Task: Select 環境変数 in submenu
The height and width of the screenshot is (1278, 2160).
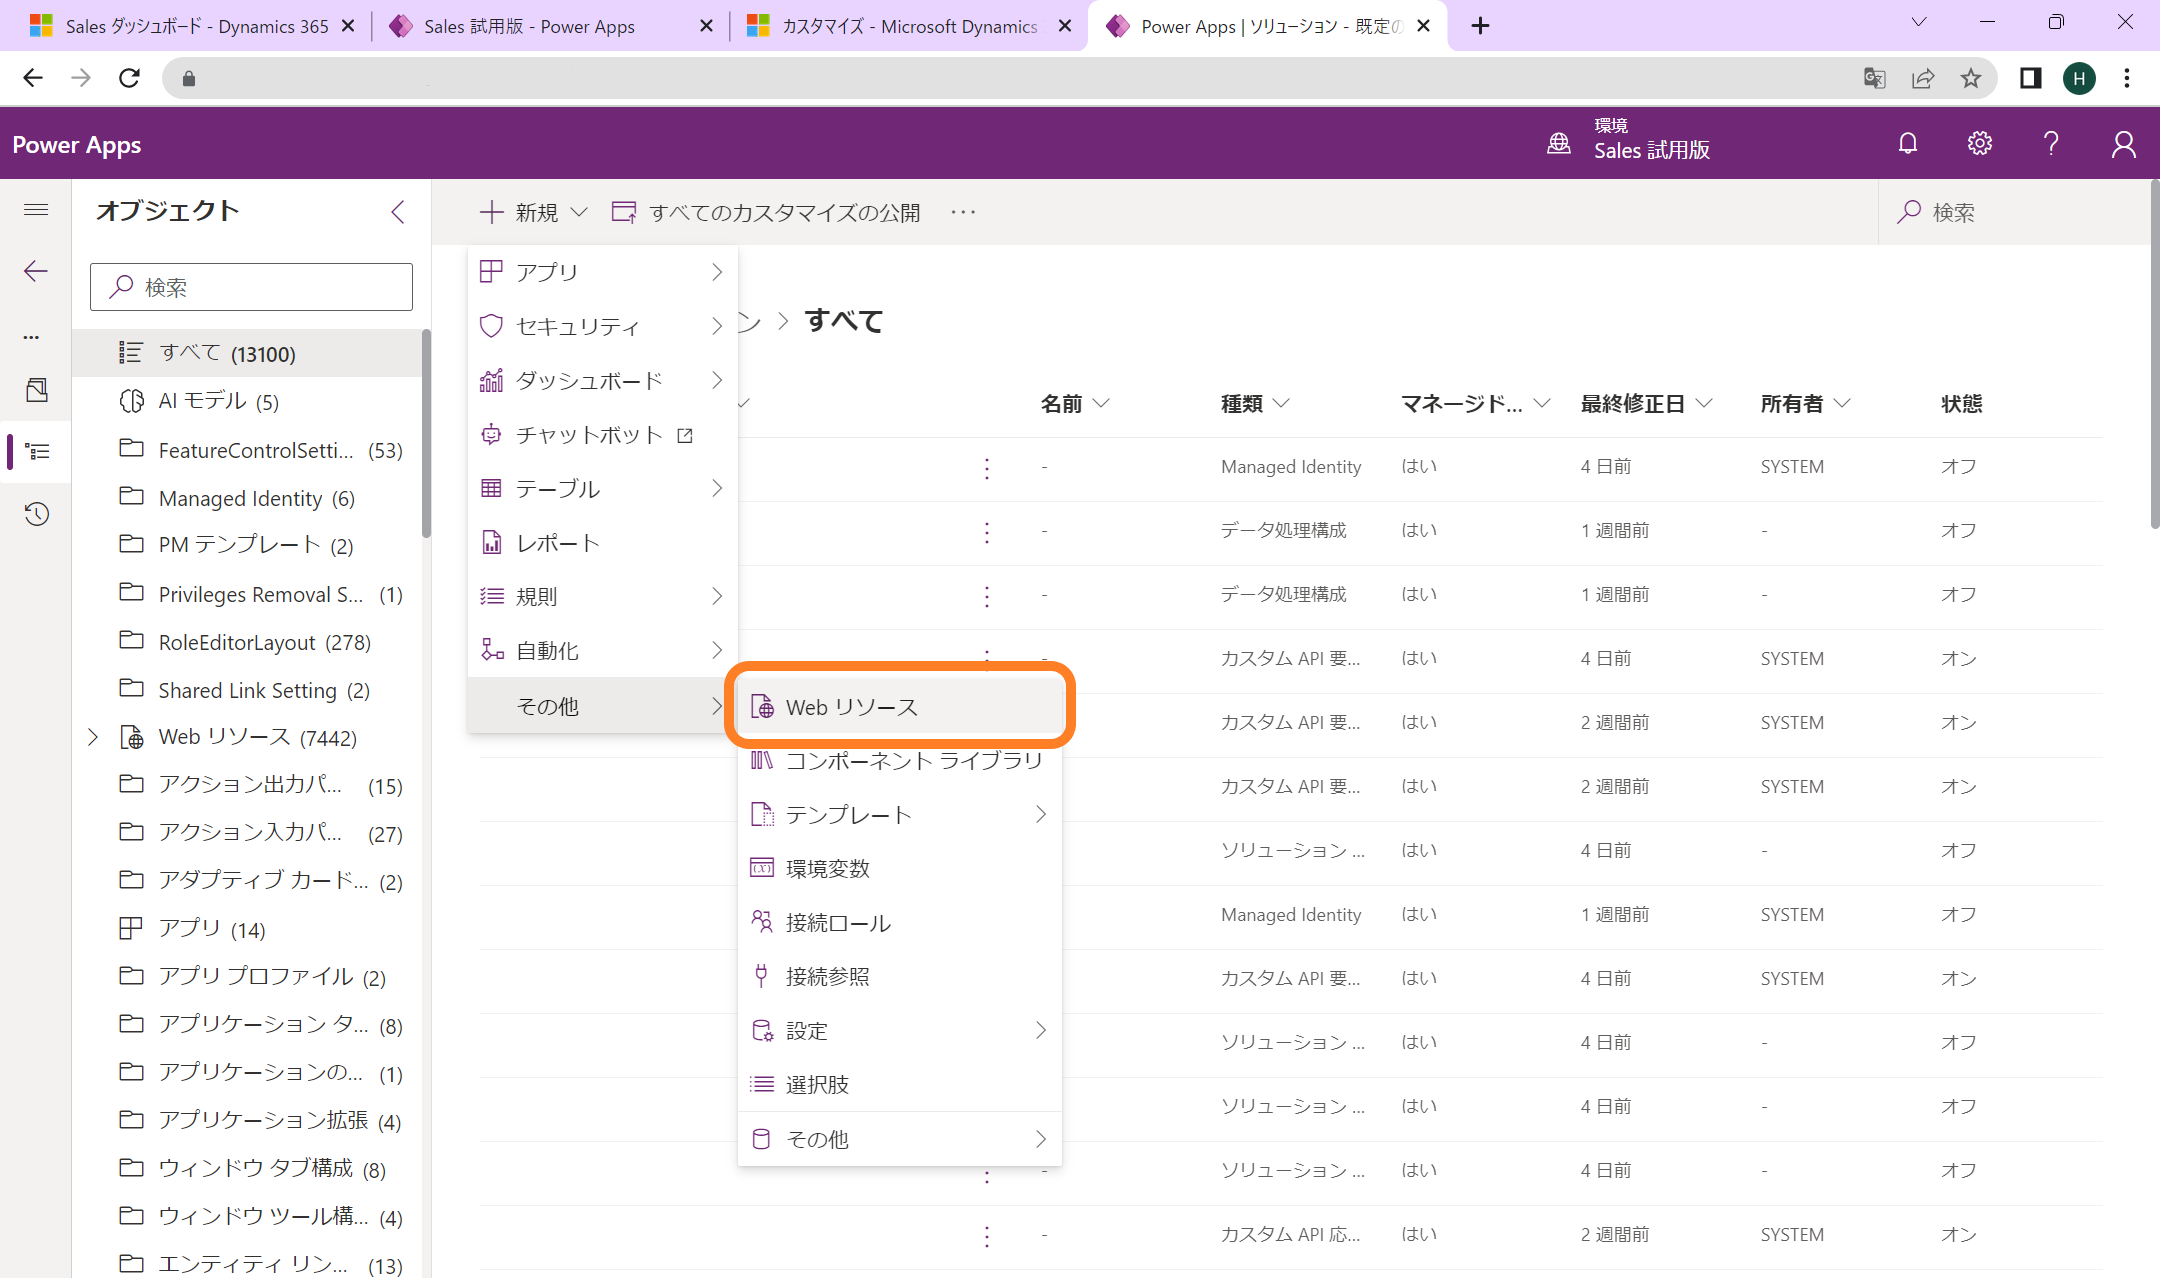Action: 900,869
